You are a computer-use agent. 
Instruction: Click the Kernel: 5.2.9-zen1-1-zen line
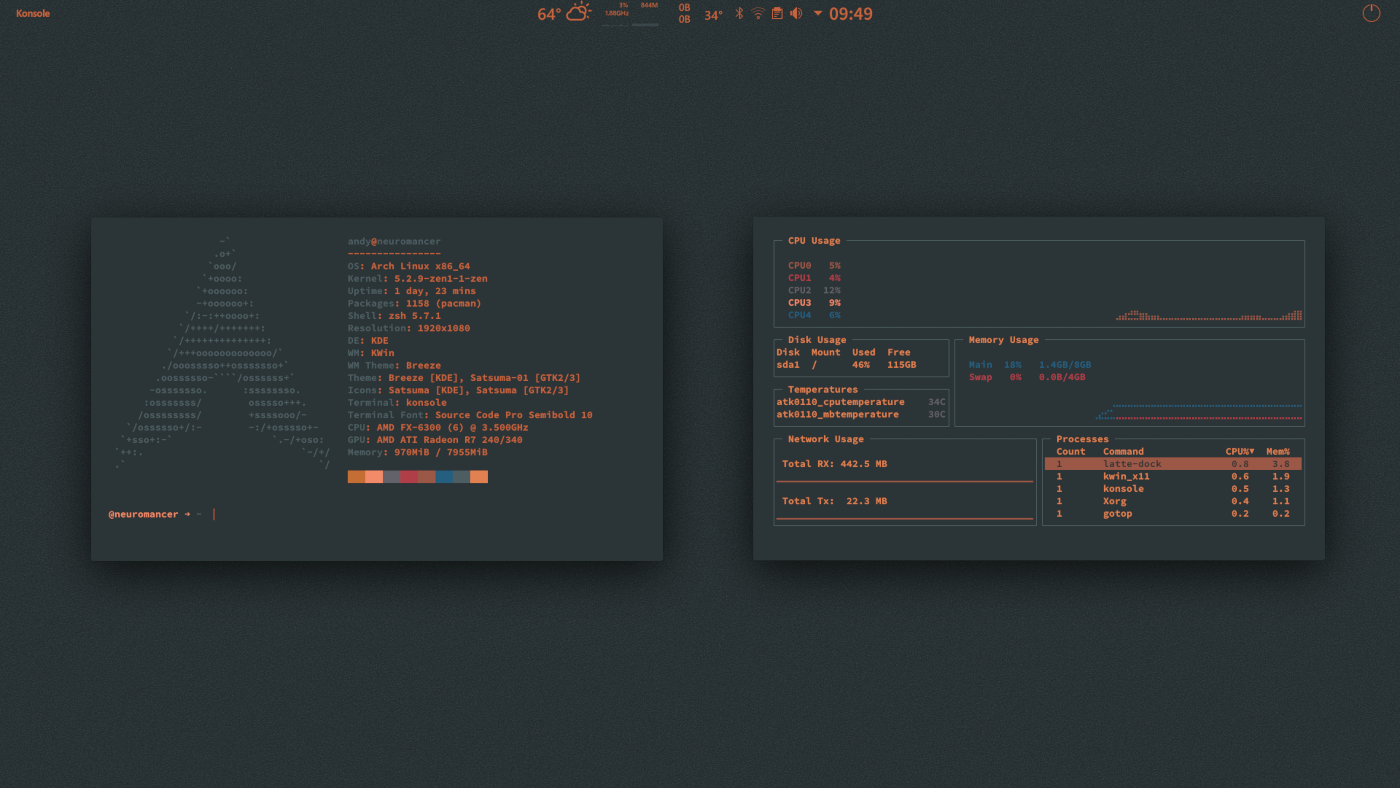click(418, 278)
